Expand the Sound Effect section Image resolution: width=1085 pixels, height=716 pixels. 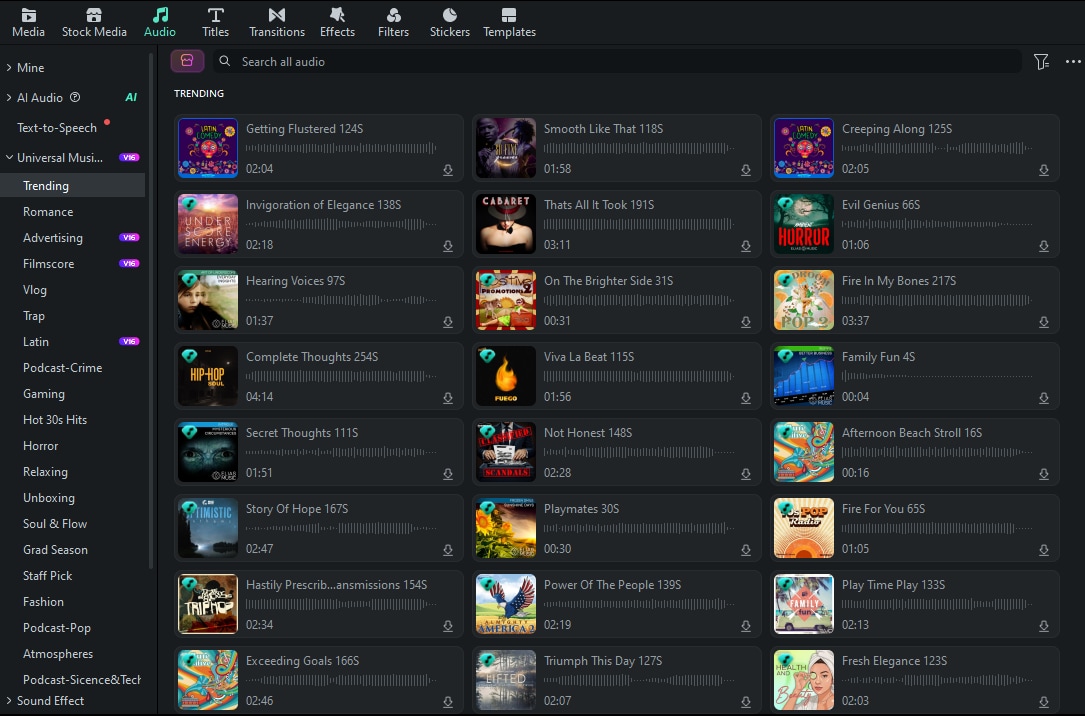pyautogui.click(x=9, y=700)
